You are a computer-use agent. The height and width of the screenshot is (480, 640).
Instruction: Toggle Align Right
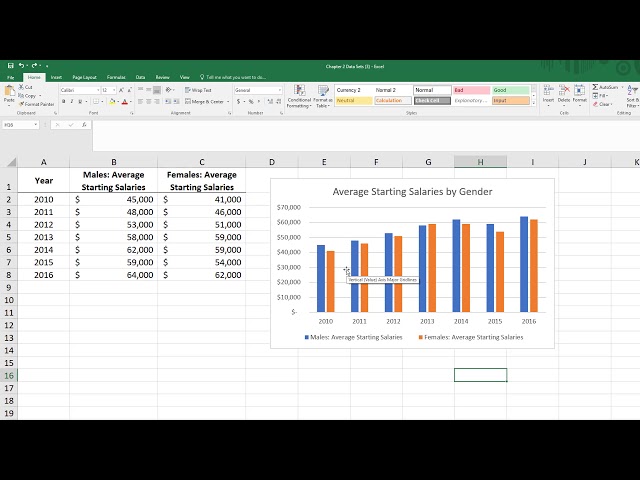[157, 101]
